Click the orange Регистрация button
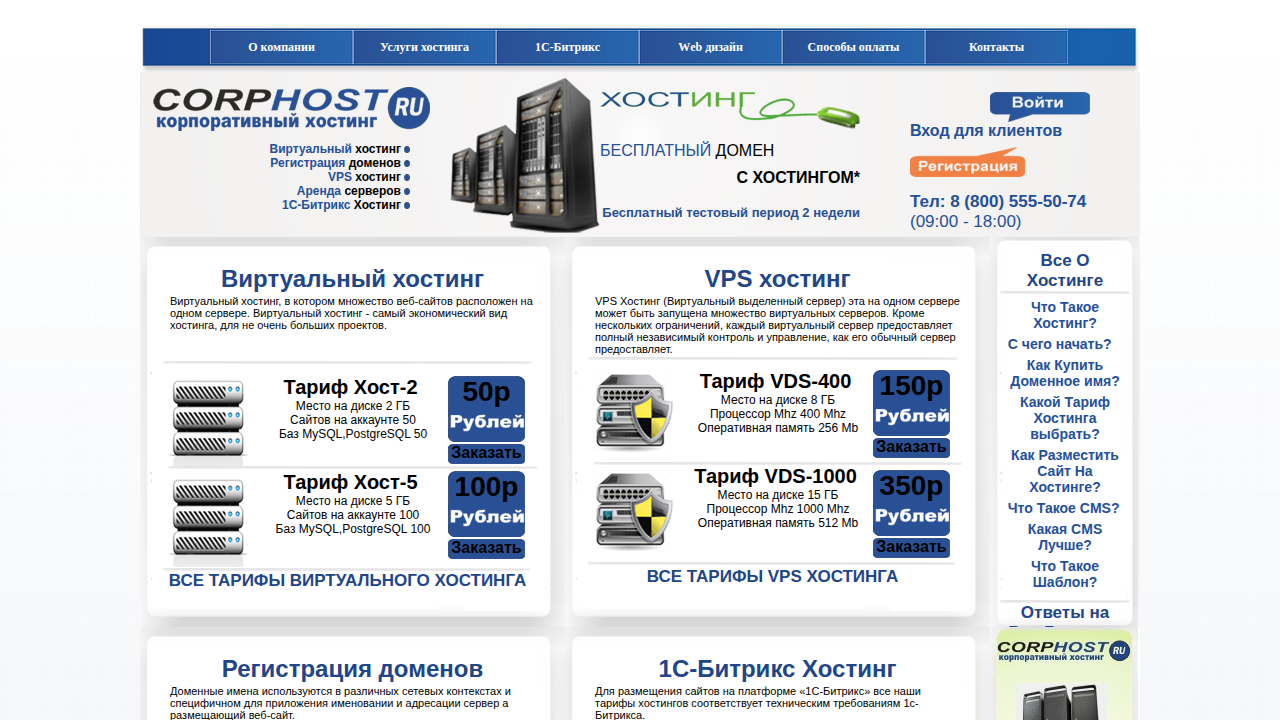Screen dimensions: 1280x720 point(967,164)
